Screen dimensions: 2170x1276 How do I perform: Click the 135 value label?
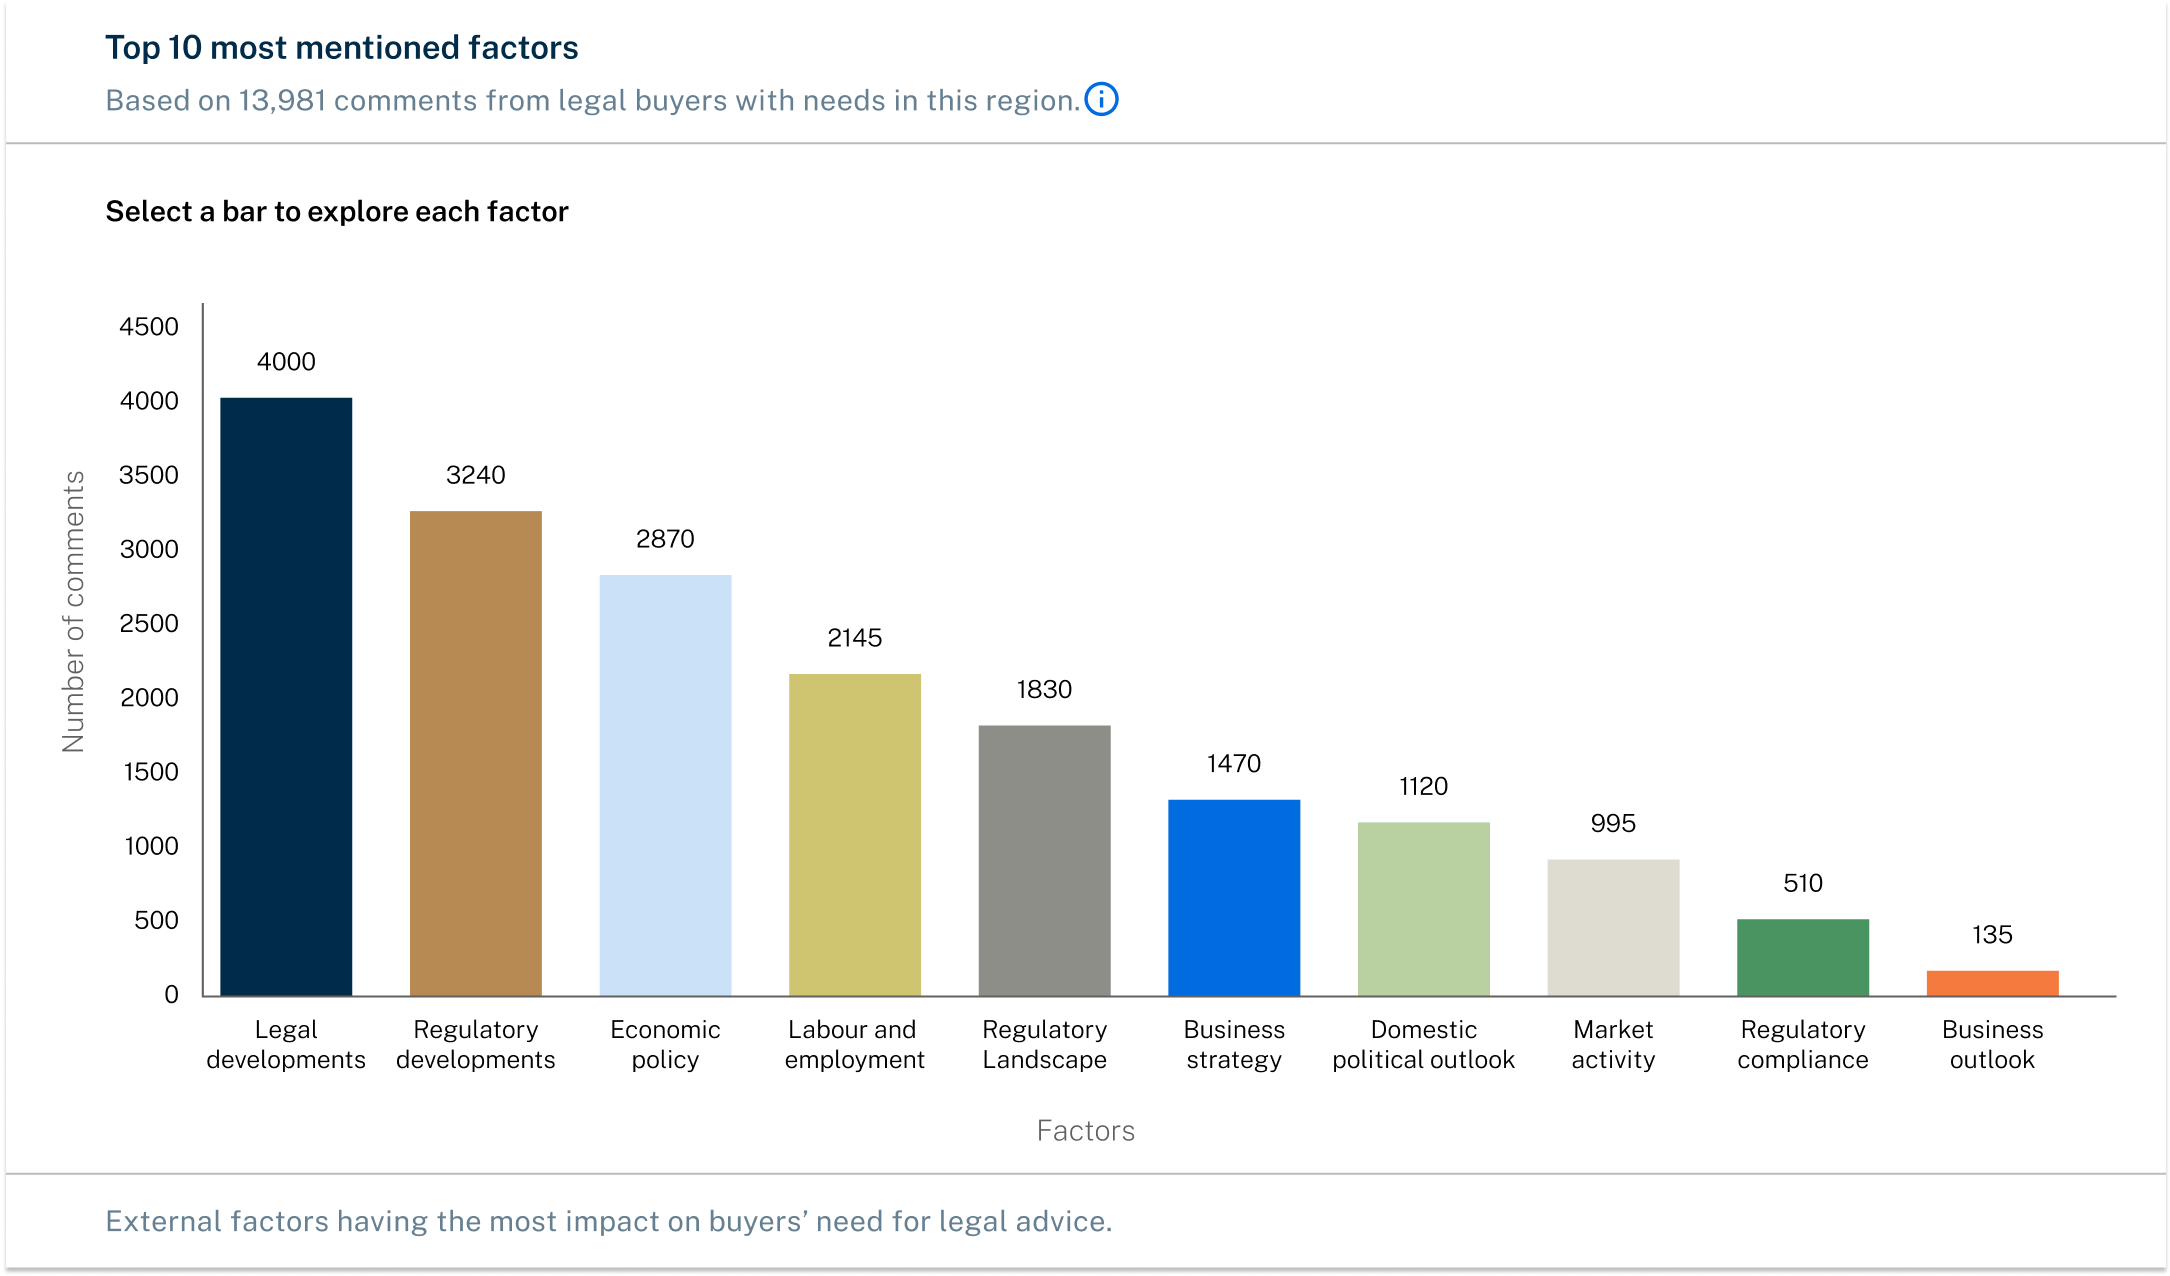[x=1992, y=935]
